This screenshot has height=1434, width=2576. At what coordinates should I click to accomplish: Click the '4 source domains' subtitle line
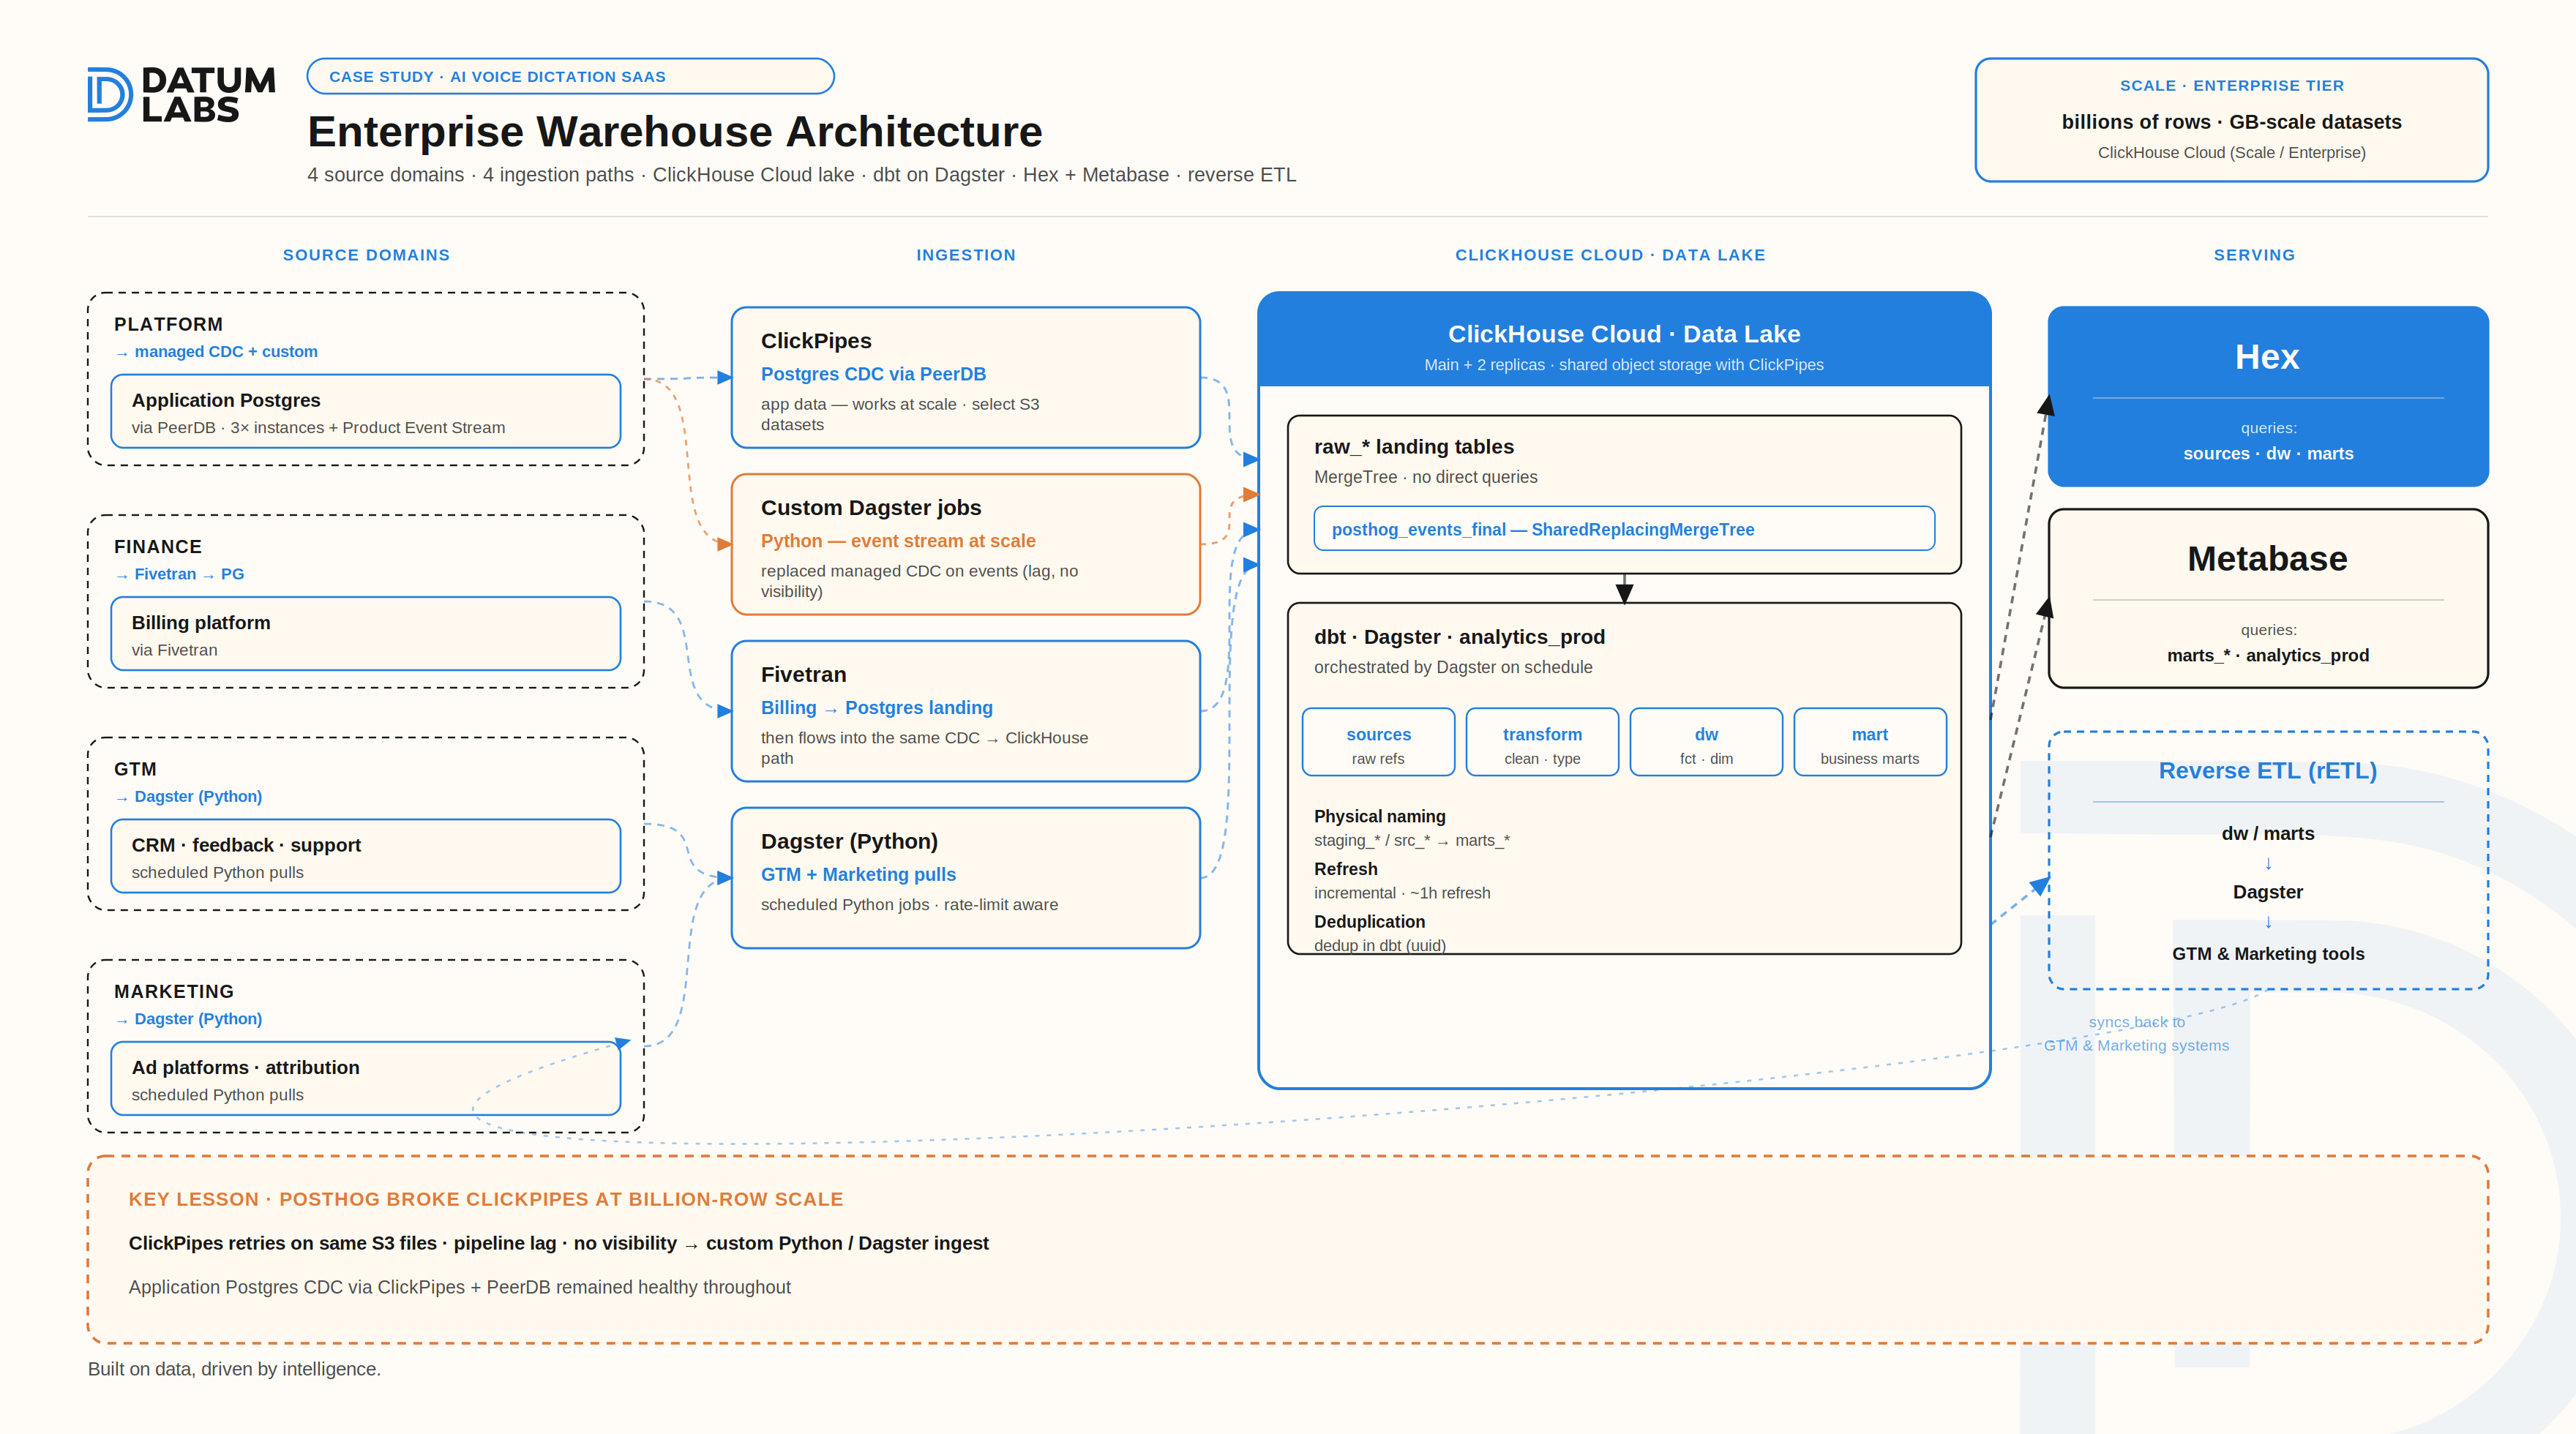click(x=801, y=175)
